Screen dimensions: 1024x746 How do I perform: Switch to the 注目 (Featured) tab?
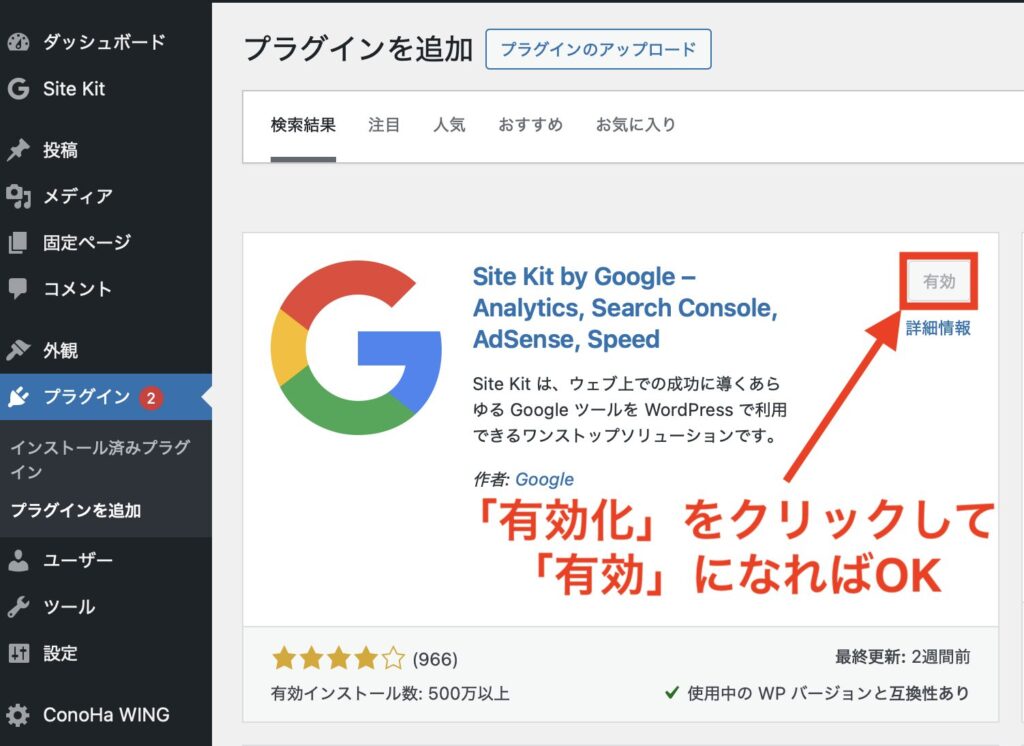click(x=384, y=125)
